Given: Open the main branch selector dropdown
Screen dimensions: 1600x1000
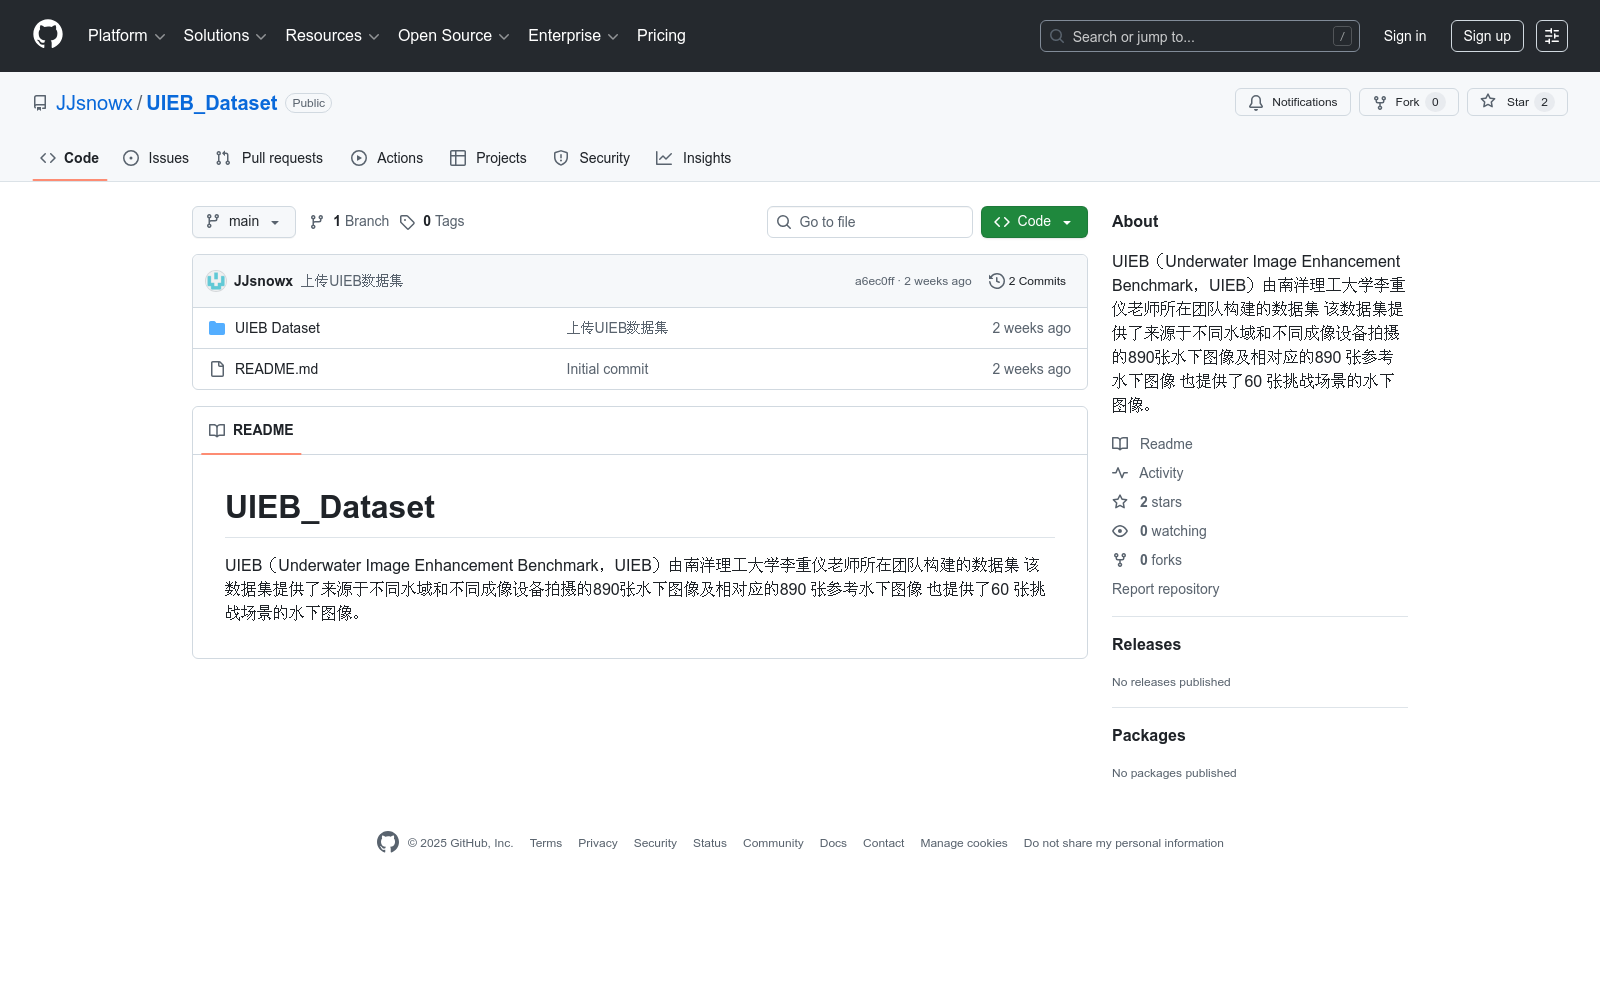Looking at the screenshot, I should click(x=244, y=222).
